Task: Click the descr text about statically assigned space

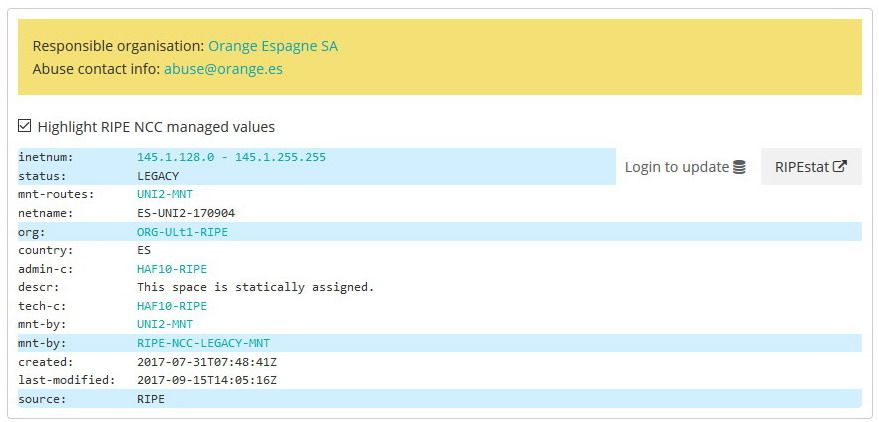Action: point(255,287)
